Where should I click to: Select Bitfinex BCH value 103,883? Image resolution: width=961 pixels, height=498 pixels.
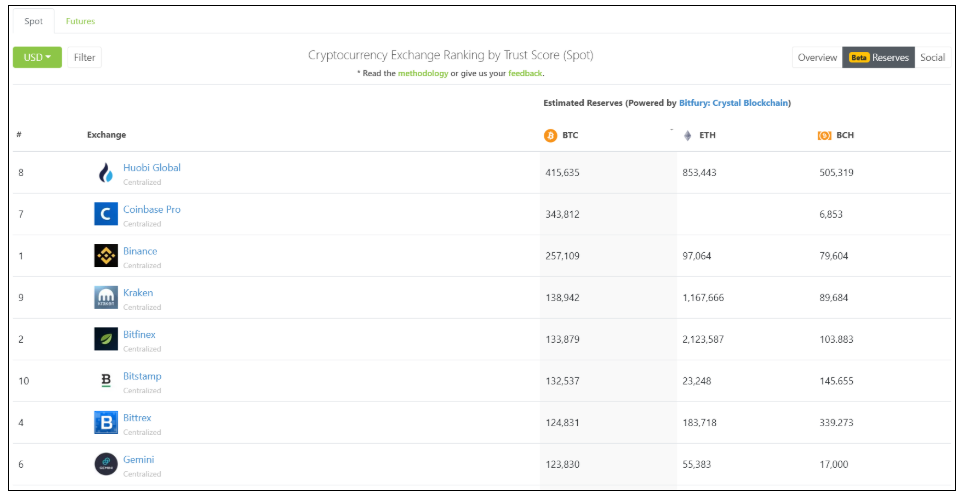coord(837,339)
